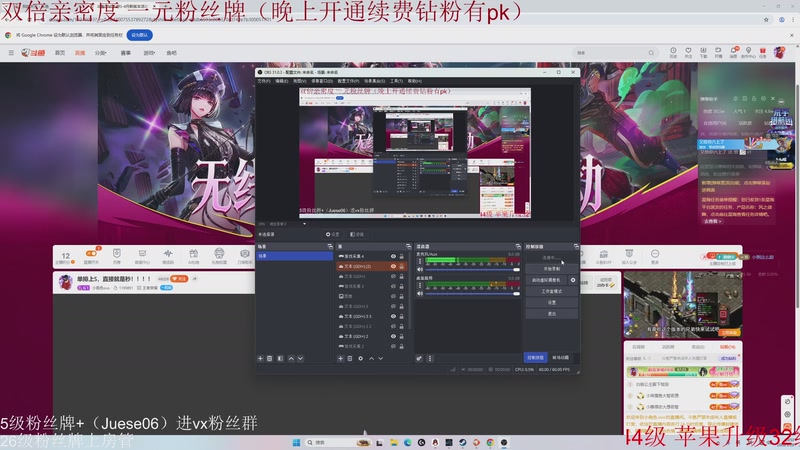Click 开始录制 start recording button

552,268
